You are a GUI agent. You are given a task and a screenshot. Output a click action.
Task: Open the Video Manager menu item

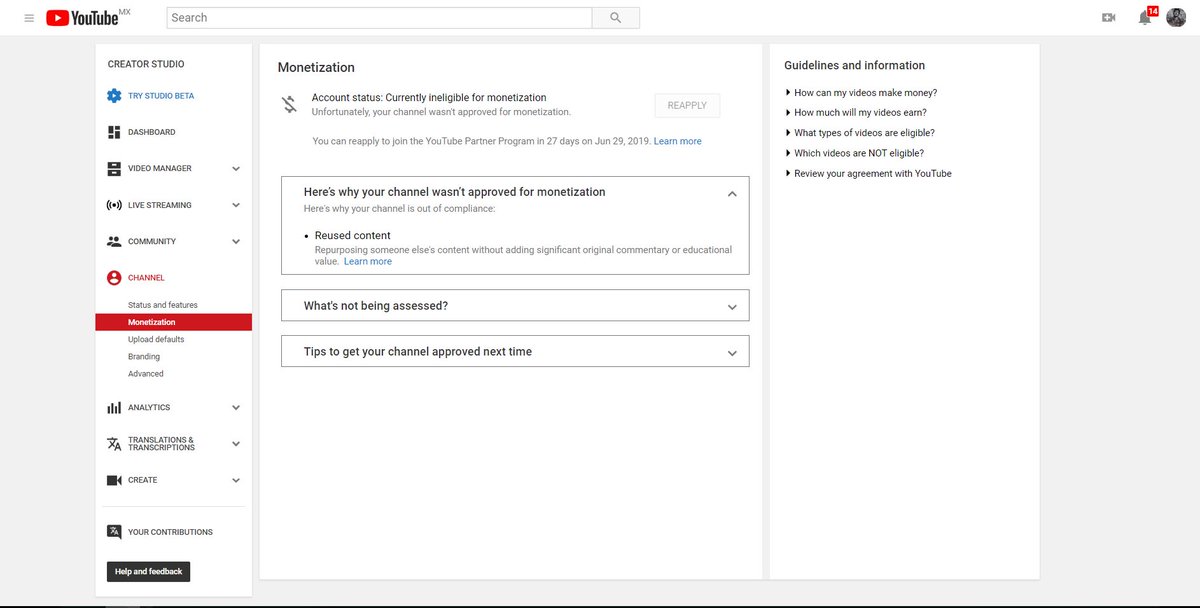click(160, 169)
